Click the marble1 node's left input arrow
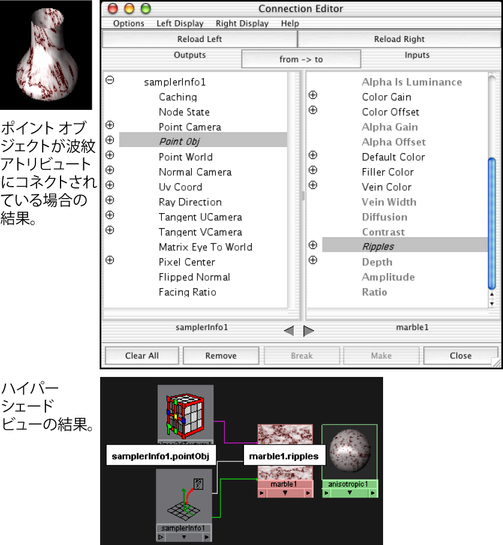Screen dimensions: 503x545 coord(262,493)
